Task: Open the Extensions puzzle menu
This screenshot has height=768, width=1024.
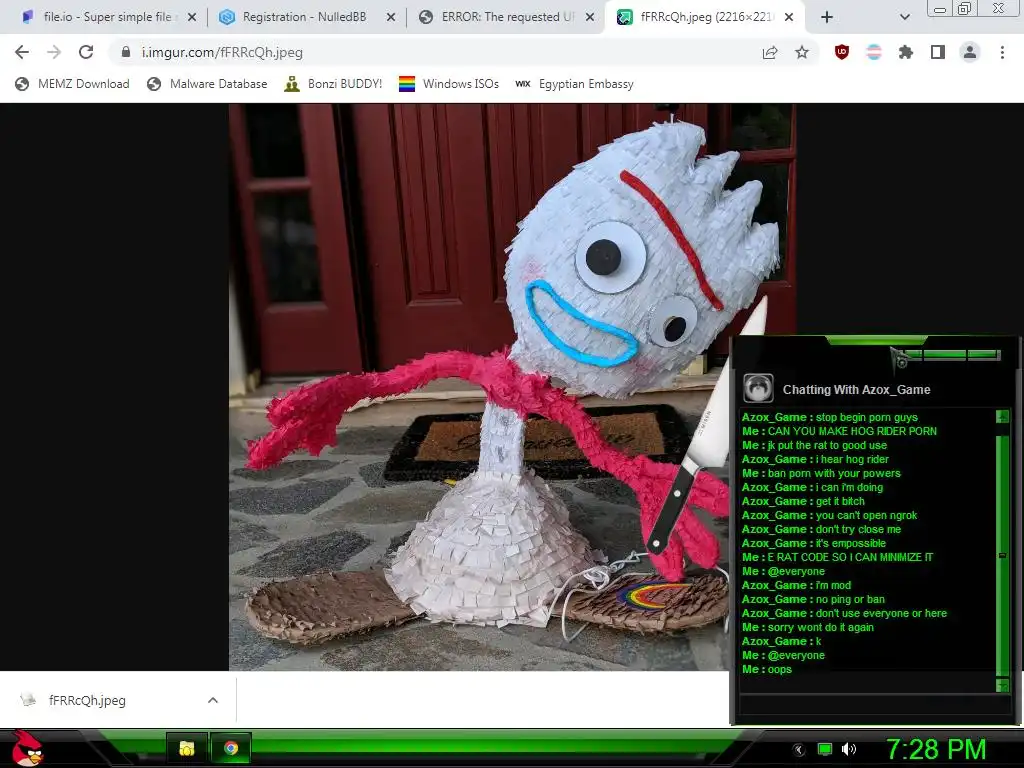Action: pyautogui.click(x=906, y=52)
